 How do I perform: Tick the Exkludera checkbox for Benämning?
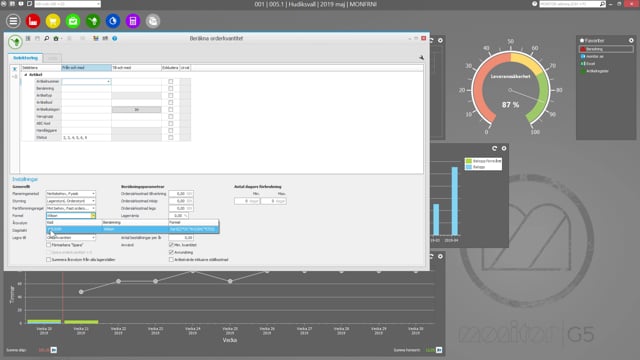click(x=171, y=89)
